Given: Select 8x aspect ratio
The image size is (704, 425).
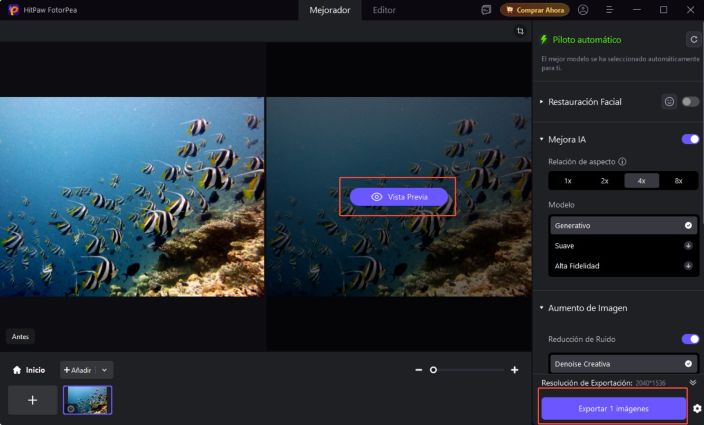Looking at the screenshot, I should tap(678, 181).
